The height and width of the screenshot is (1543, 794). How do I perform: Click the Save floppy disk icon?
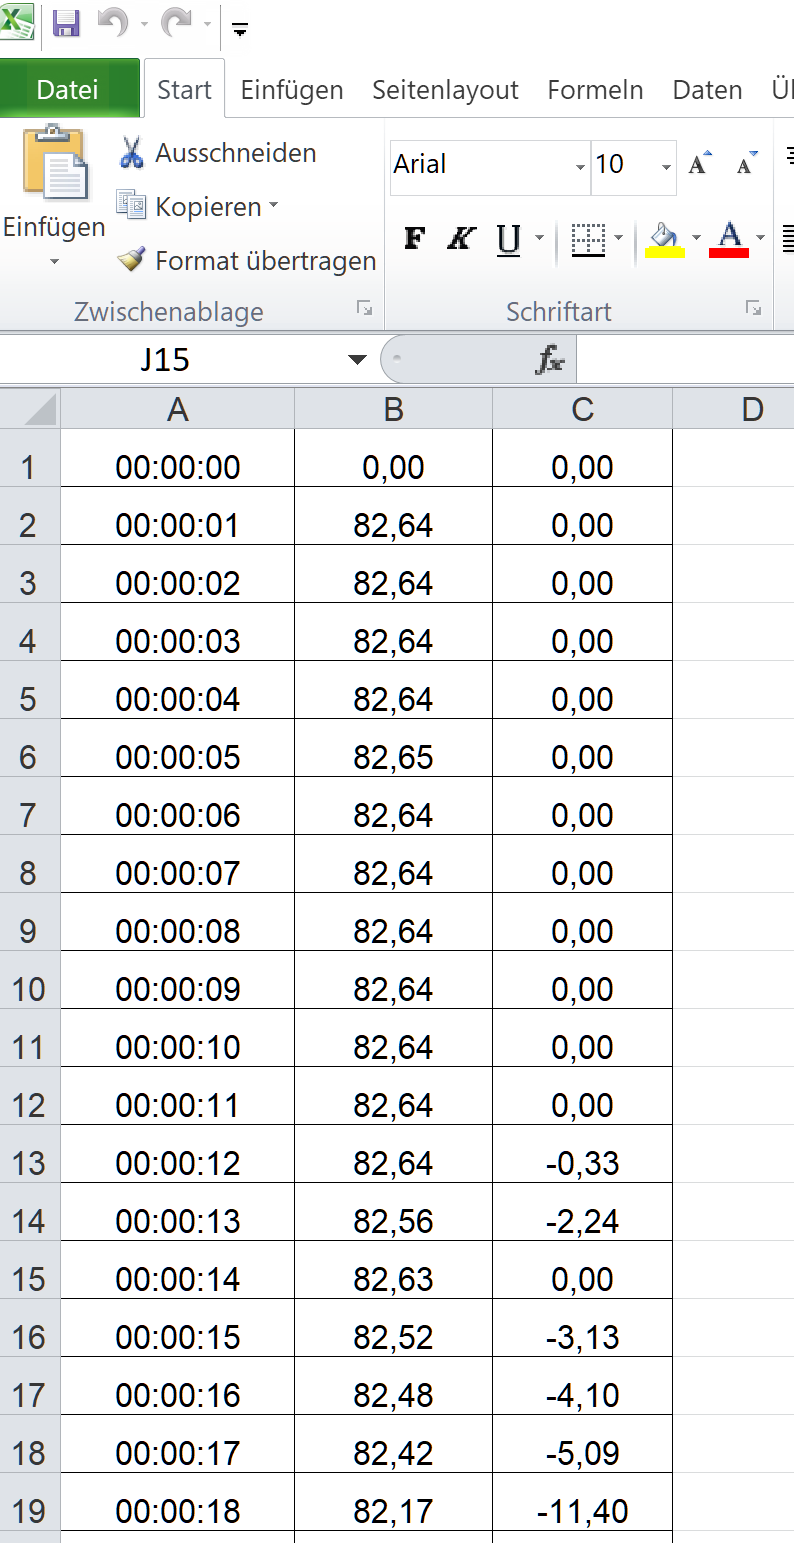click(66, 23)
